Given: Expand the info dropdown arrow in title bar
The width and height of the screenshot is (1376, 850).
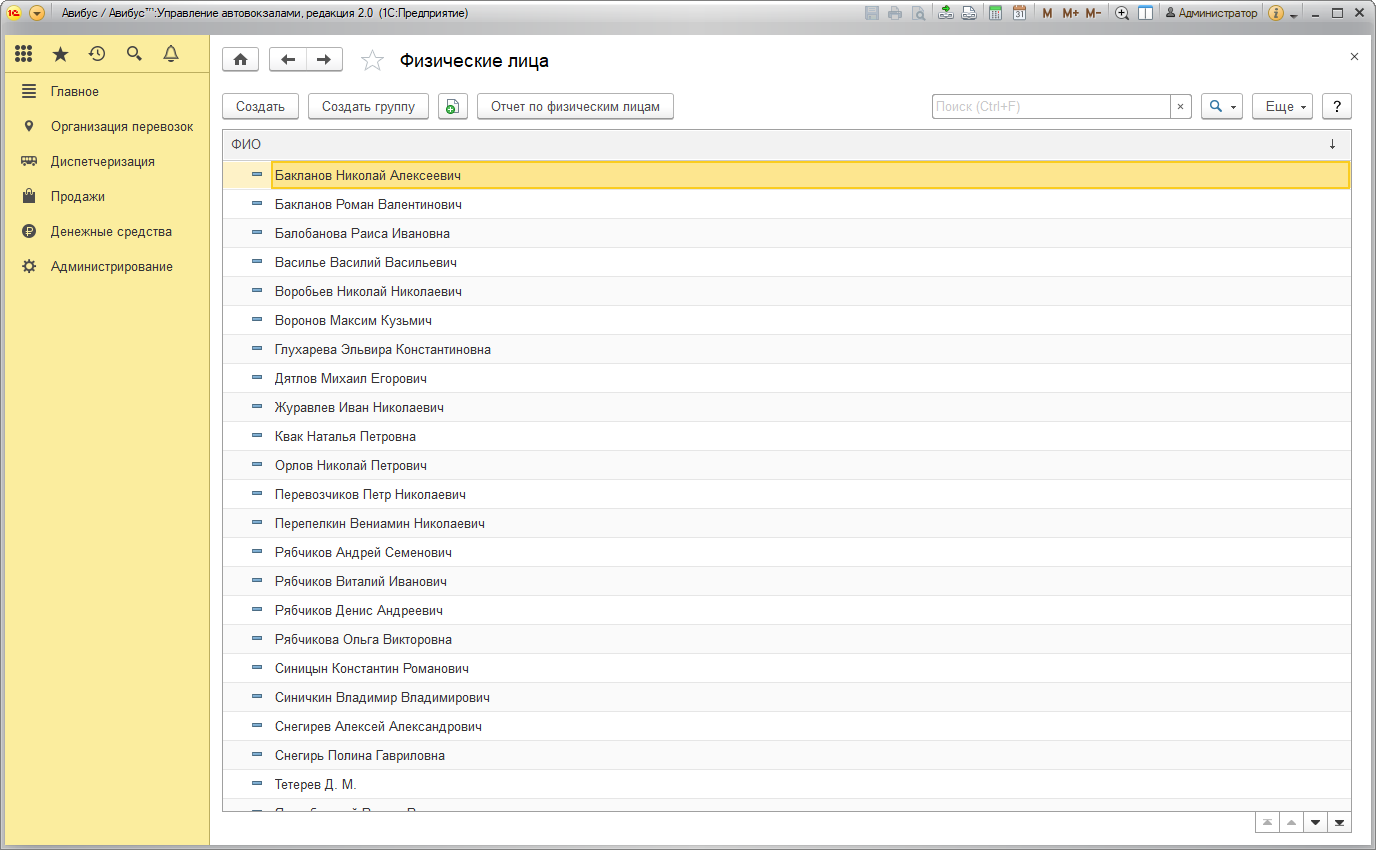Looking at the screenshot, I should [1293, 15].
